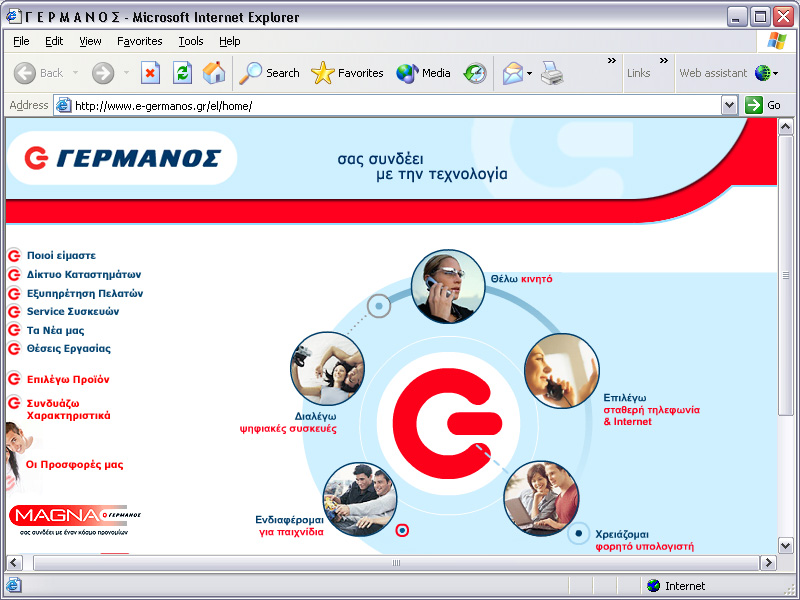Click the Back navigation button
This screenshot has width=800, height=600.
tap(39, 73)
